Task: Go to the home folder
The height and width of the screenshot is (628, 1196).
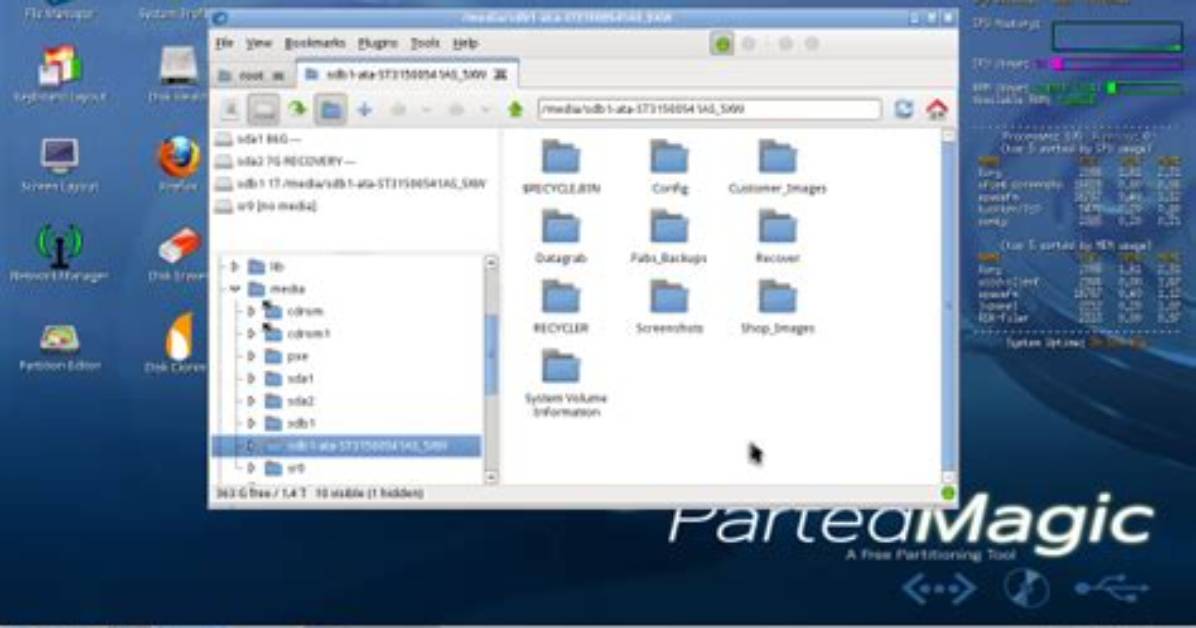Action: [x=937, y=109]
